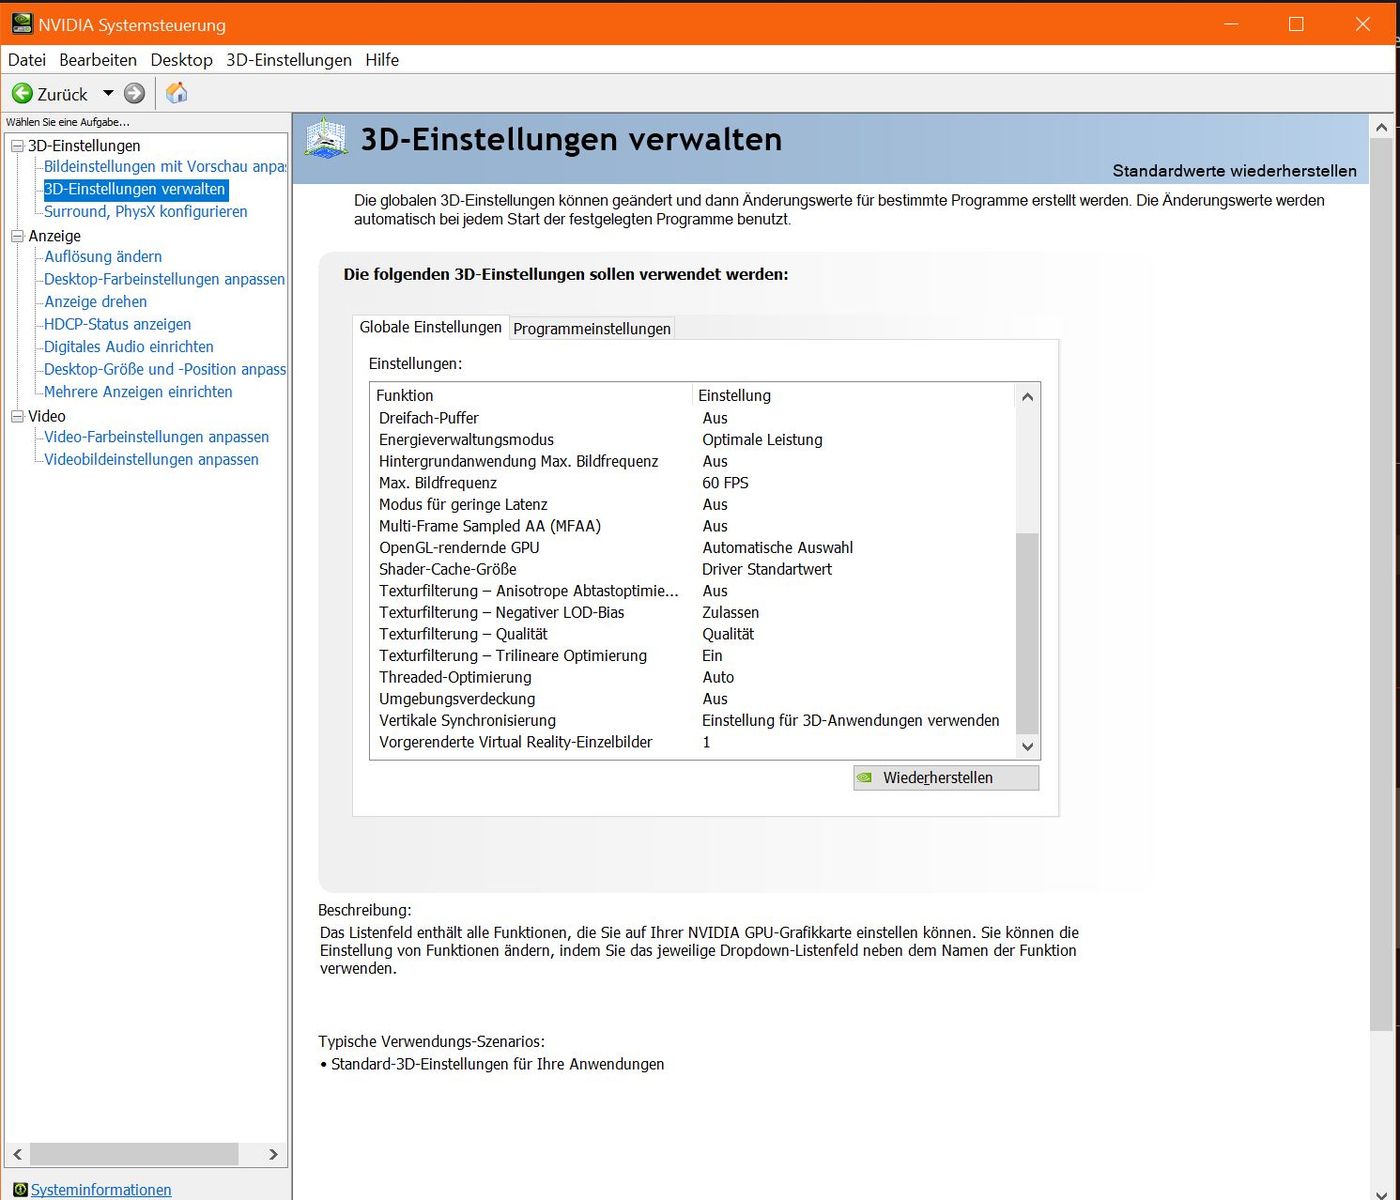
Task: Open the Bearbeiten menu
Action: point(98,60)
